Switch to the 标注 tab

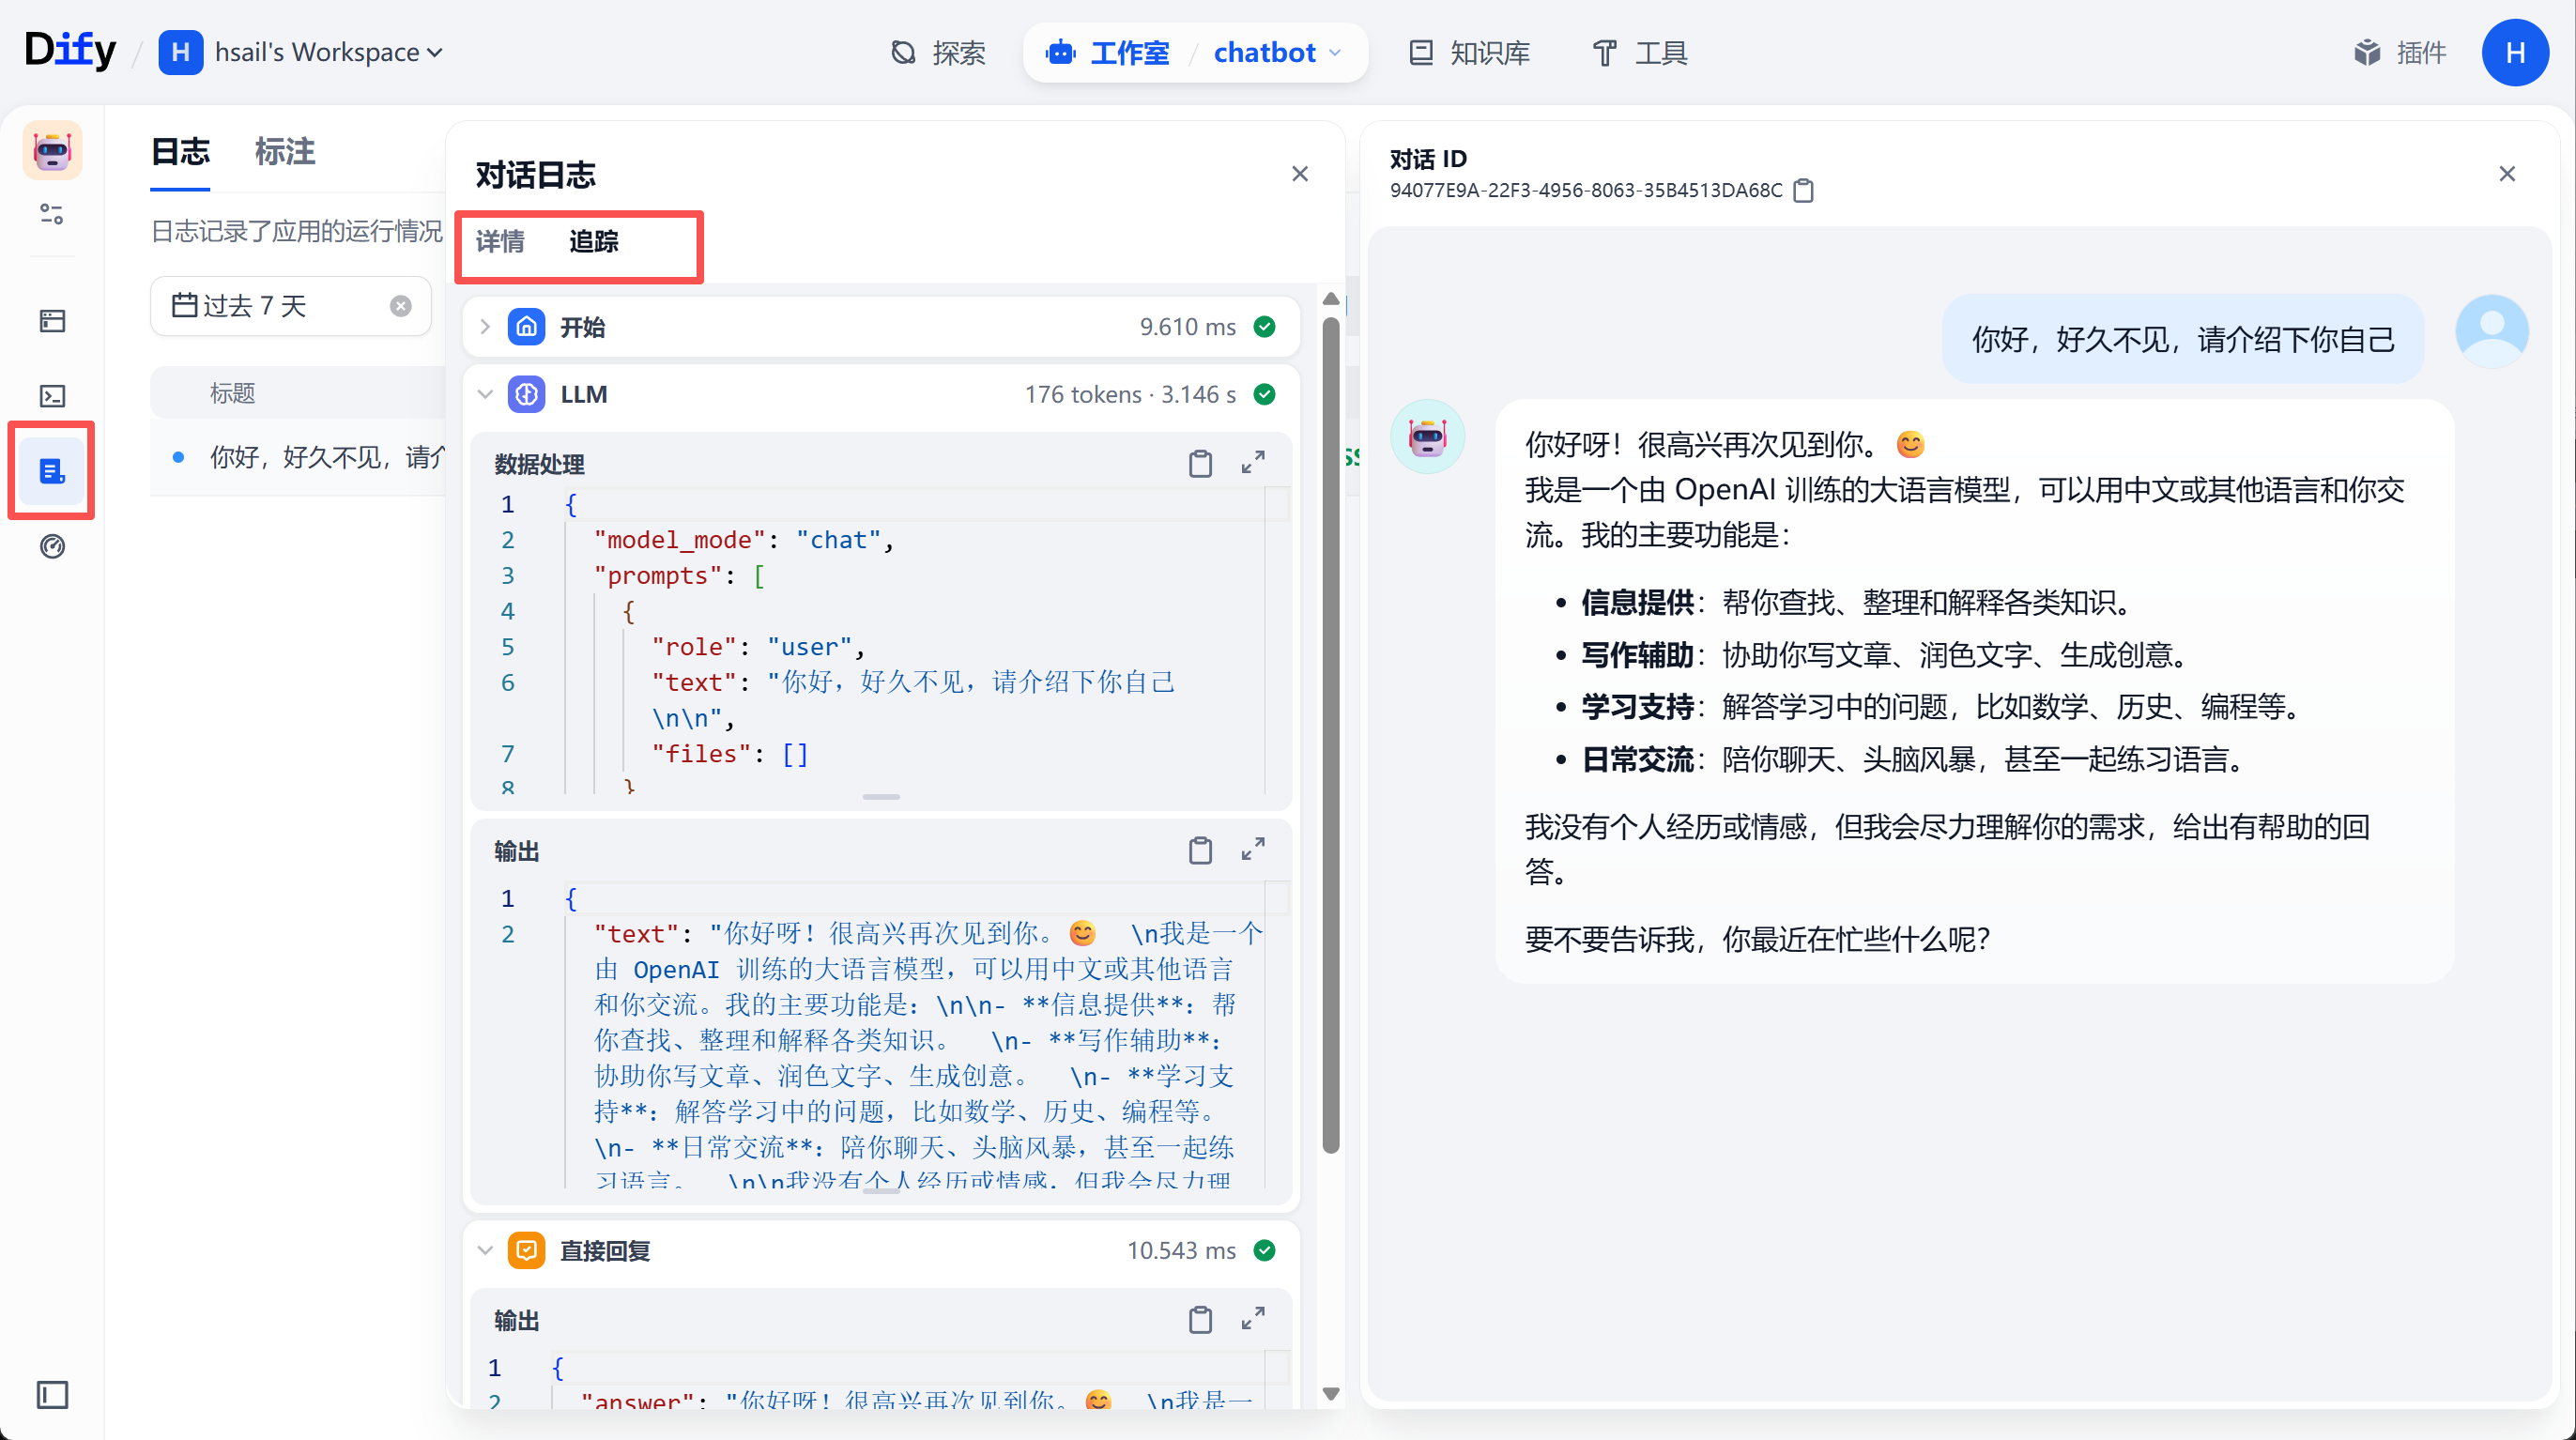coord(285,152)
